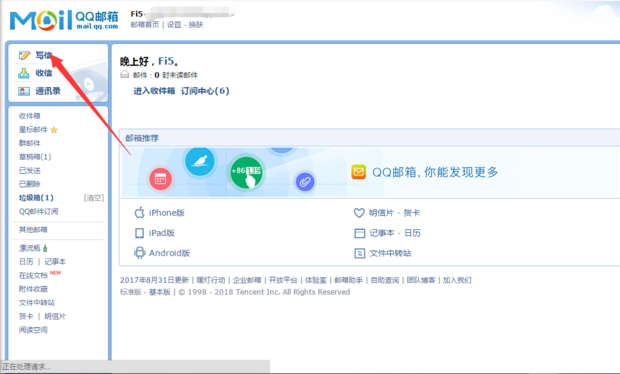Click the envelope icon beside unread mail count

click(125, 74)
